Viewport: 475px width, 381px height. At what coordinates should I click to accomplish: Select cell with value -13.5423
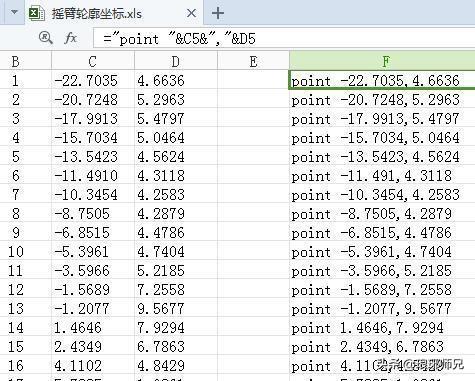click(x=93, y=156)
